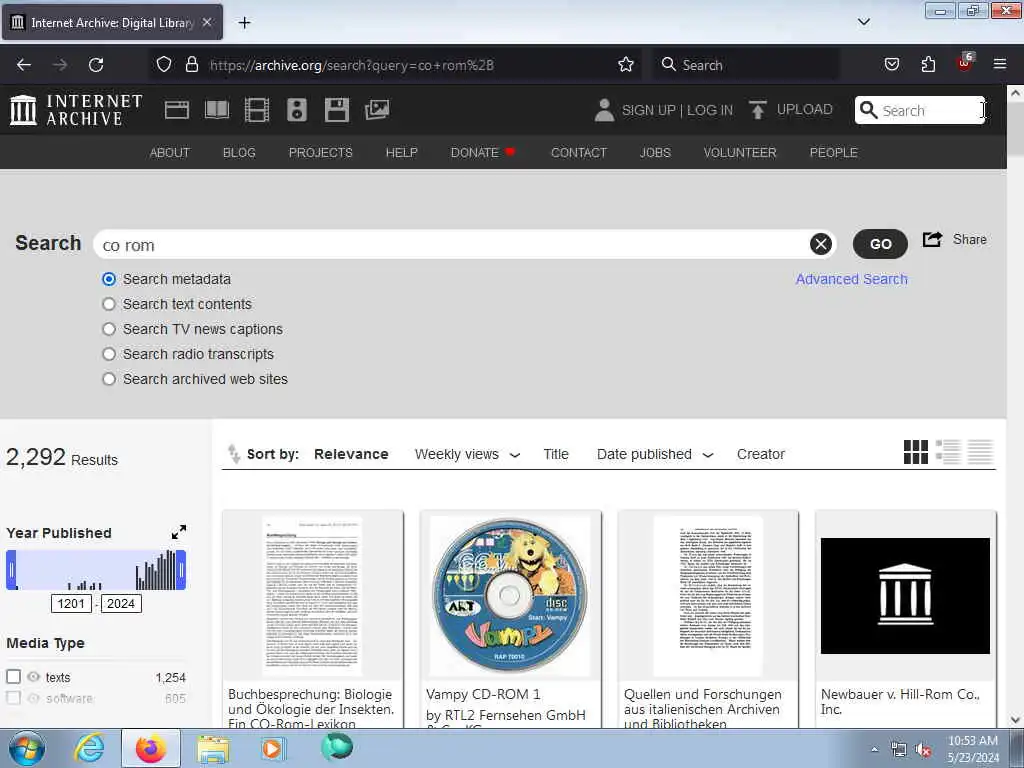Click the padlock site info icon
The width and height of the screenshot is (1024, 768).
click(191, 65)
